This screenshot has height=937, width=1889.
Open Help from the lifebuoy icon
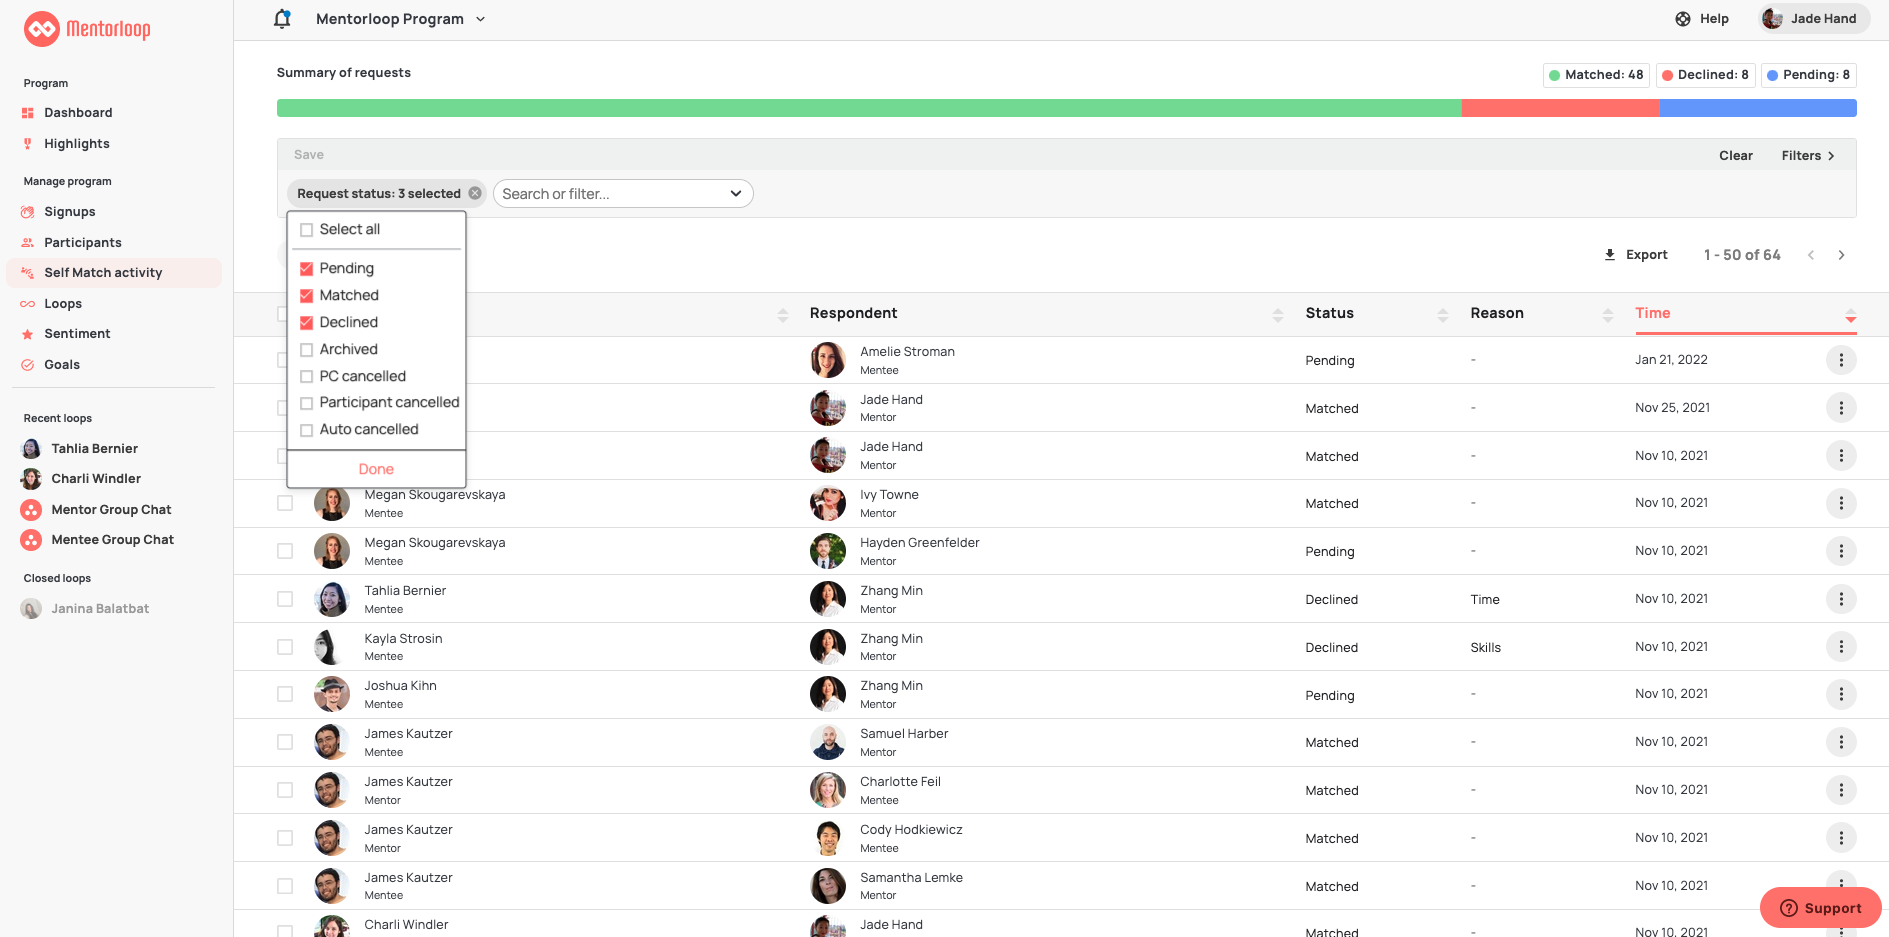(1683, 19)
